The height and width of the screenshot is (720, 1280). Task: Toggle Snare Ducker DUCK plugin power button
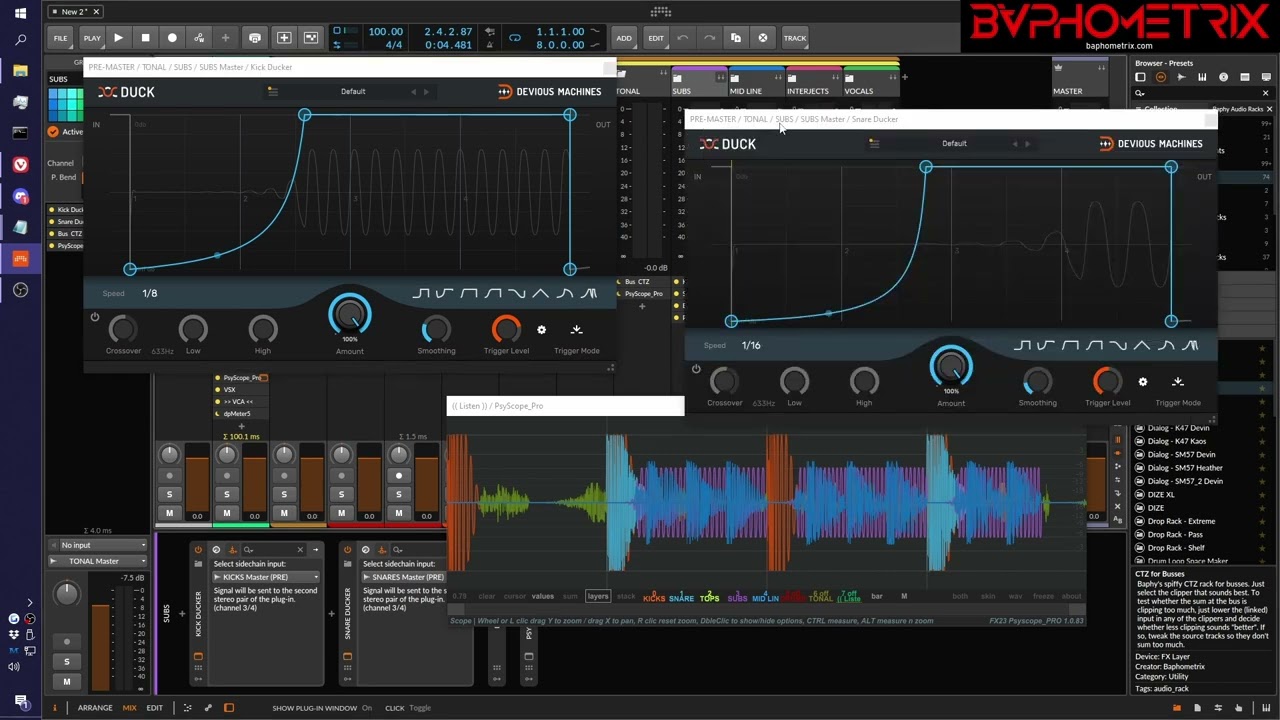(696, 369)
